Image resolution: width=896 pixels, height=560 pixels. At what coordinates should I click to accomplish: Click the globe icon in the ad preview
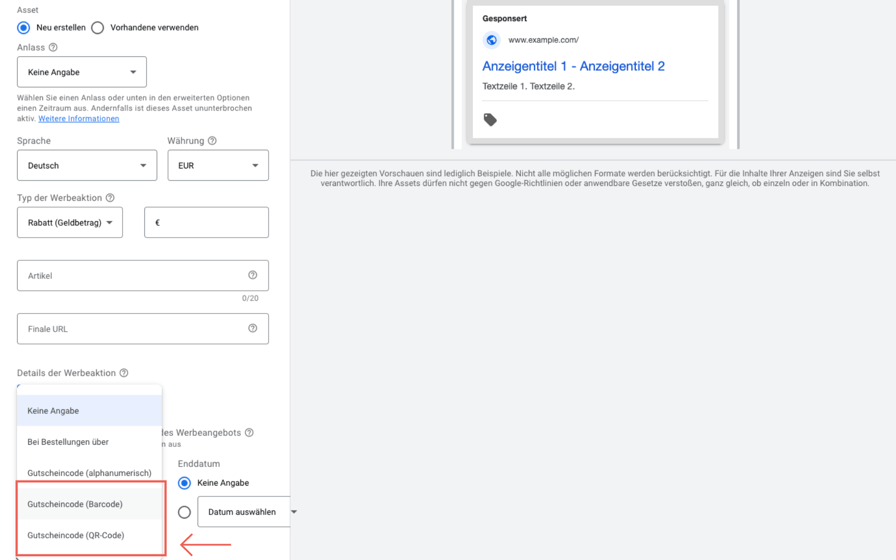(491, 40)
